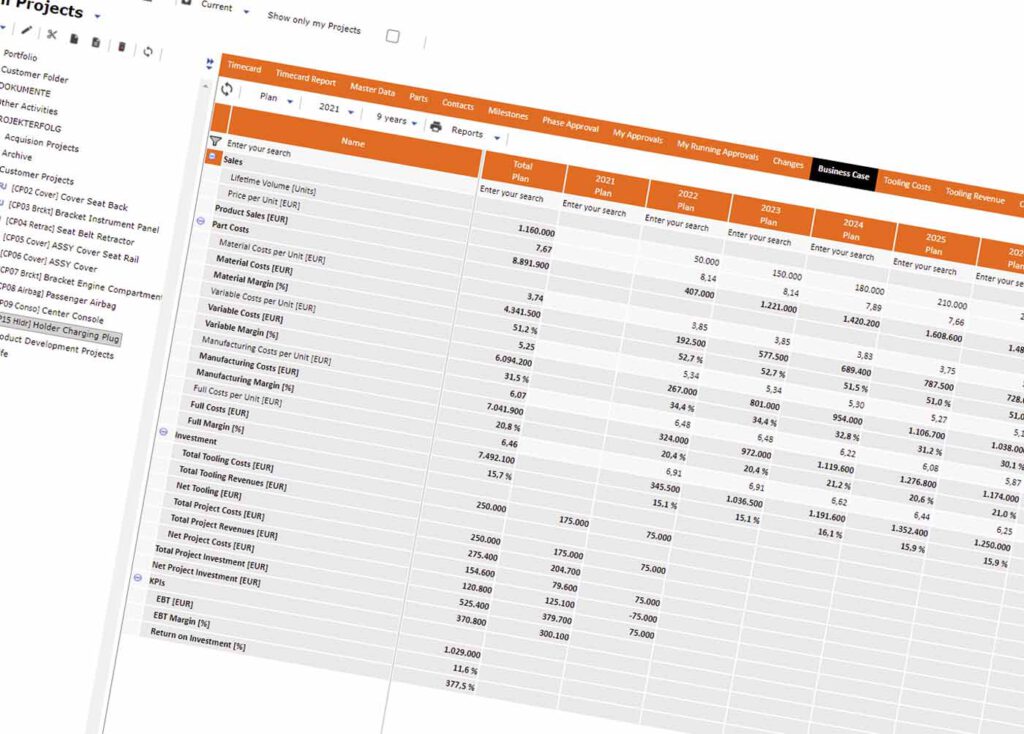Refresh the Business Case table
Image resolution: width=1024 pixels, height=734 pixels.
[227, 89]
